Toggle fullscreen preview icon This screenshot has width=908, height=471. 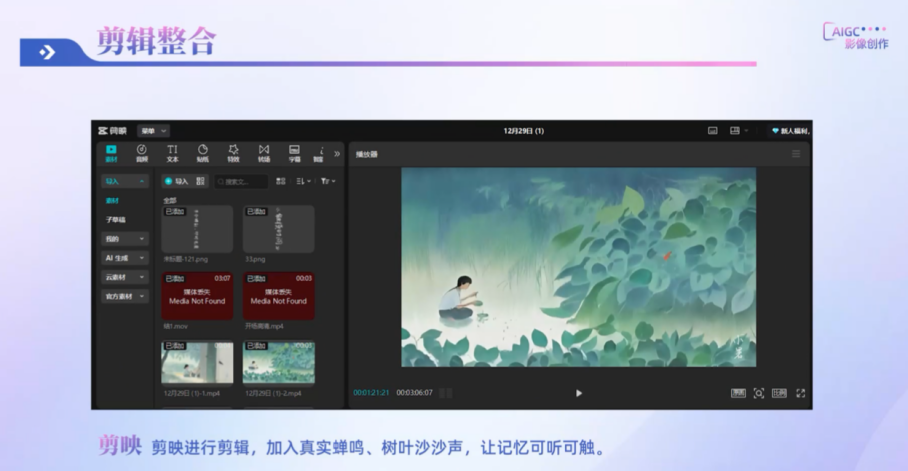pos(801,393)
